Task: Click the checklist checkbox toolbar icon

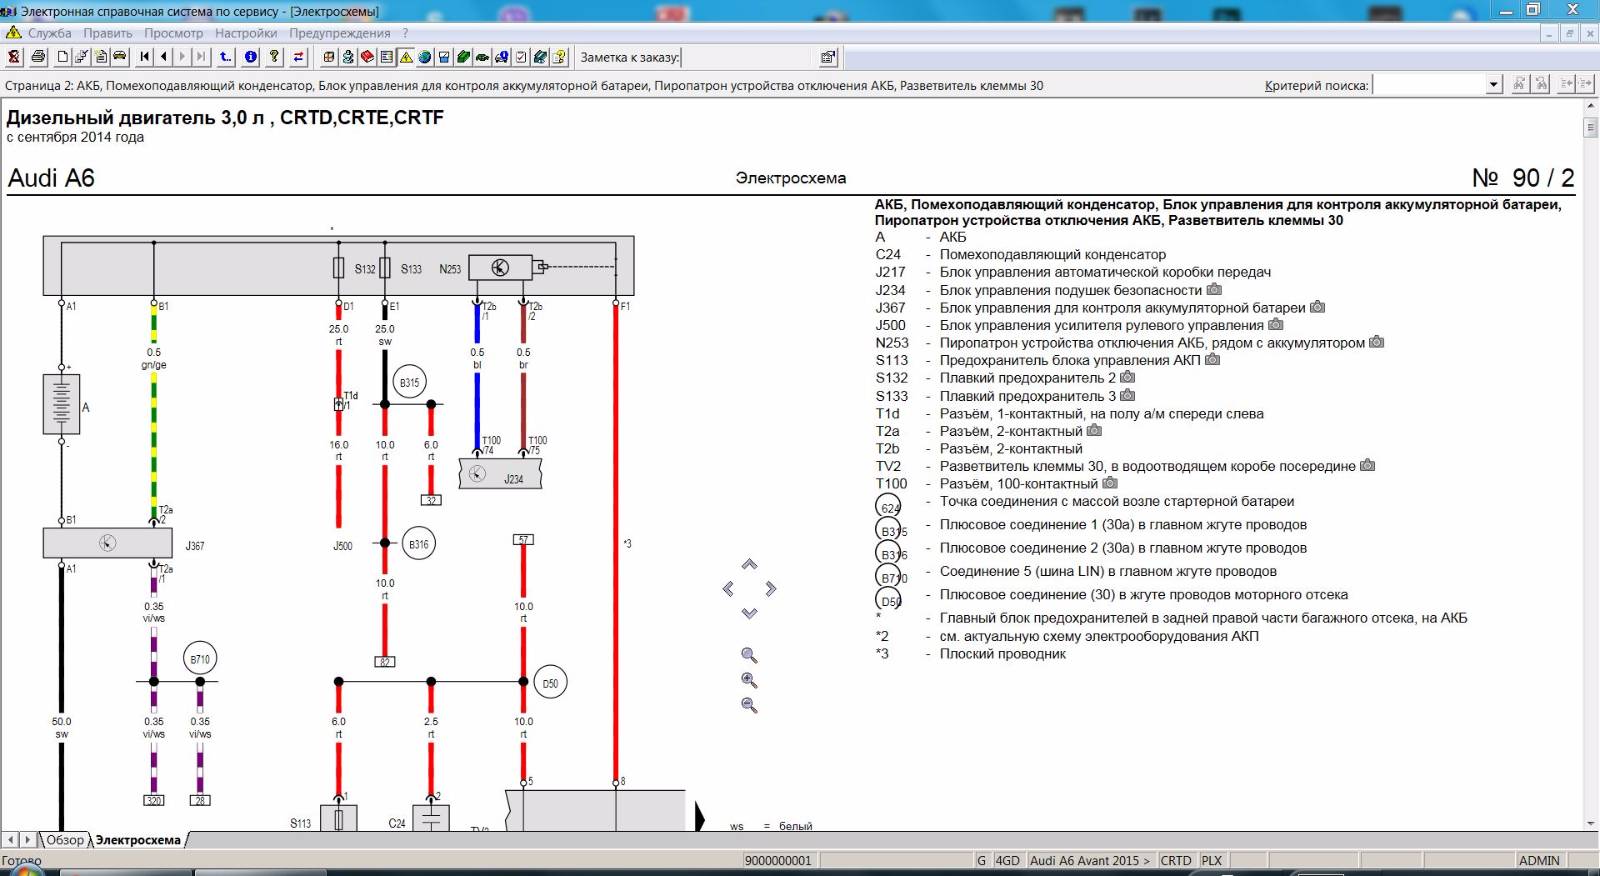Action: coord(521,57)
